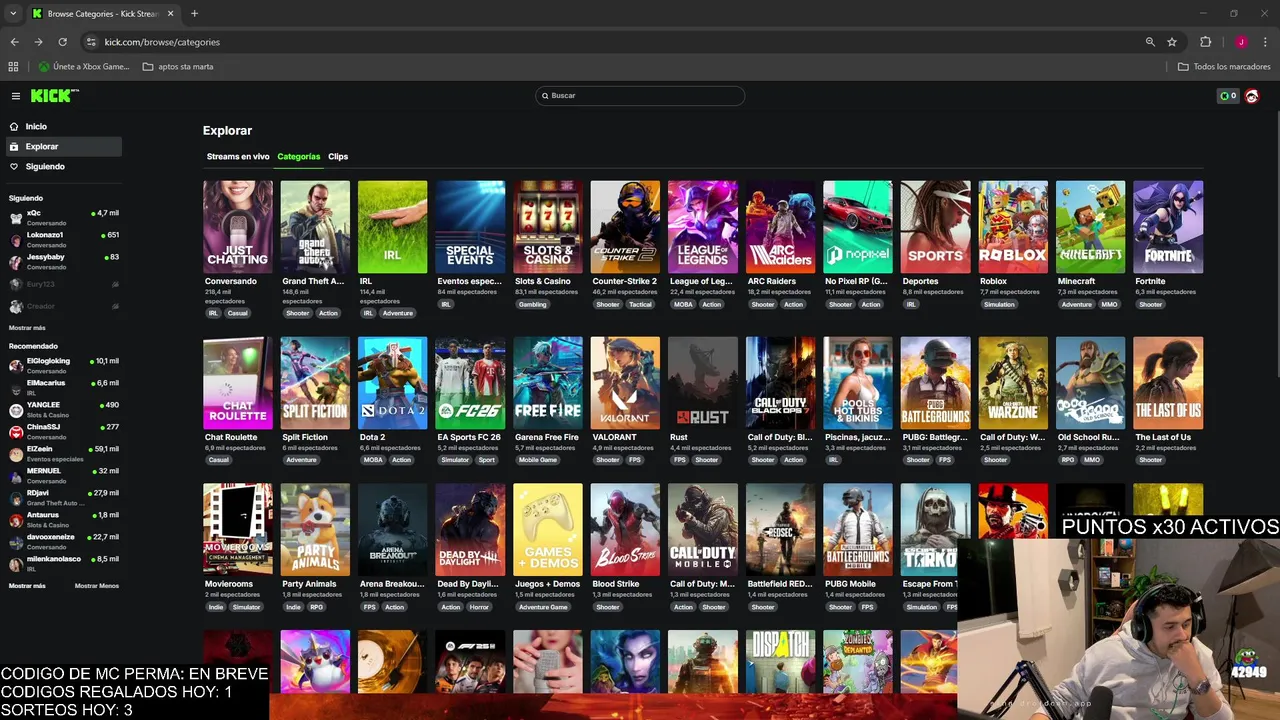Open the Just Chatting category thumbnail

(238, 227)
